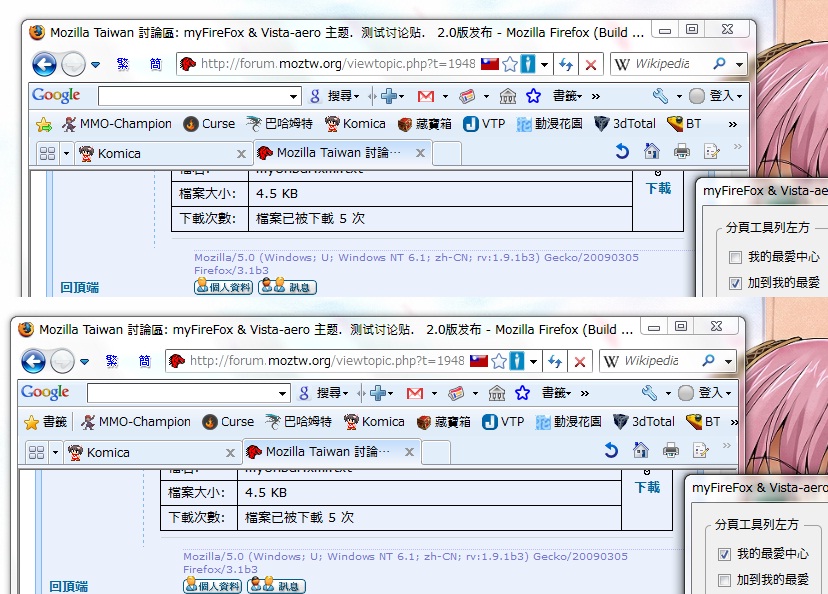The width and height of the screenshot is (828, 594).
Task: Click Home icon in upper tab bar
Action: point(652,152)
